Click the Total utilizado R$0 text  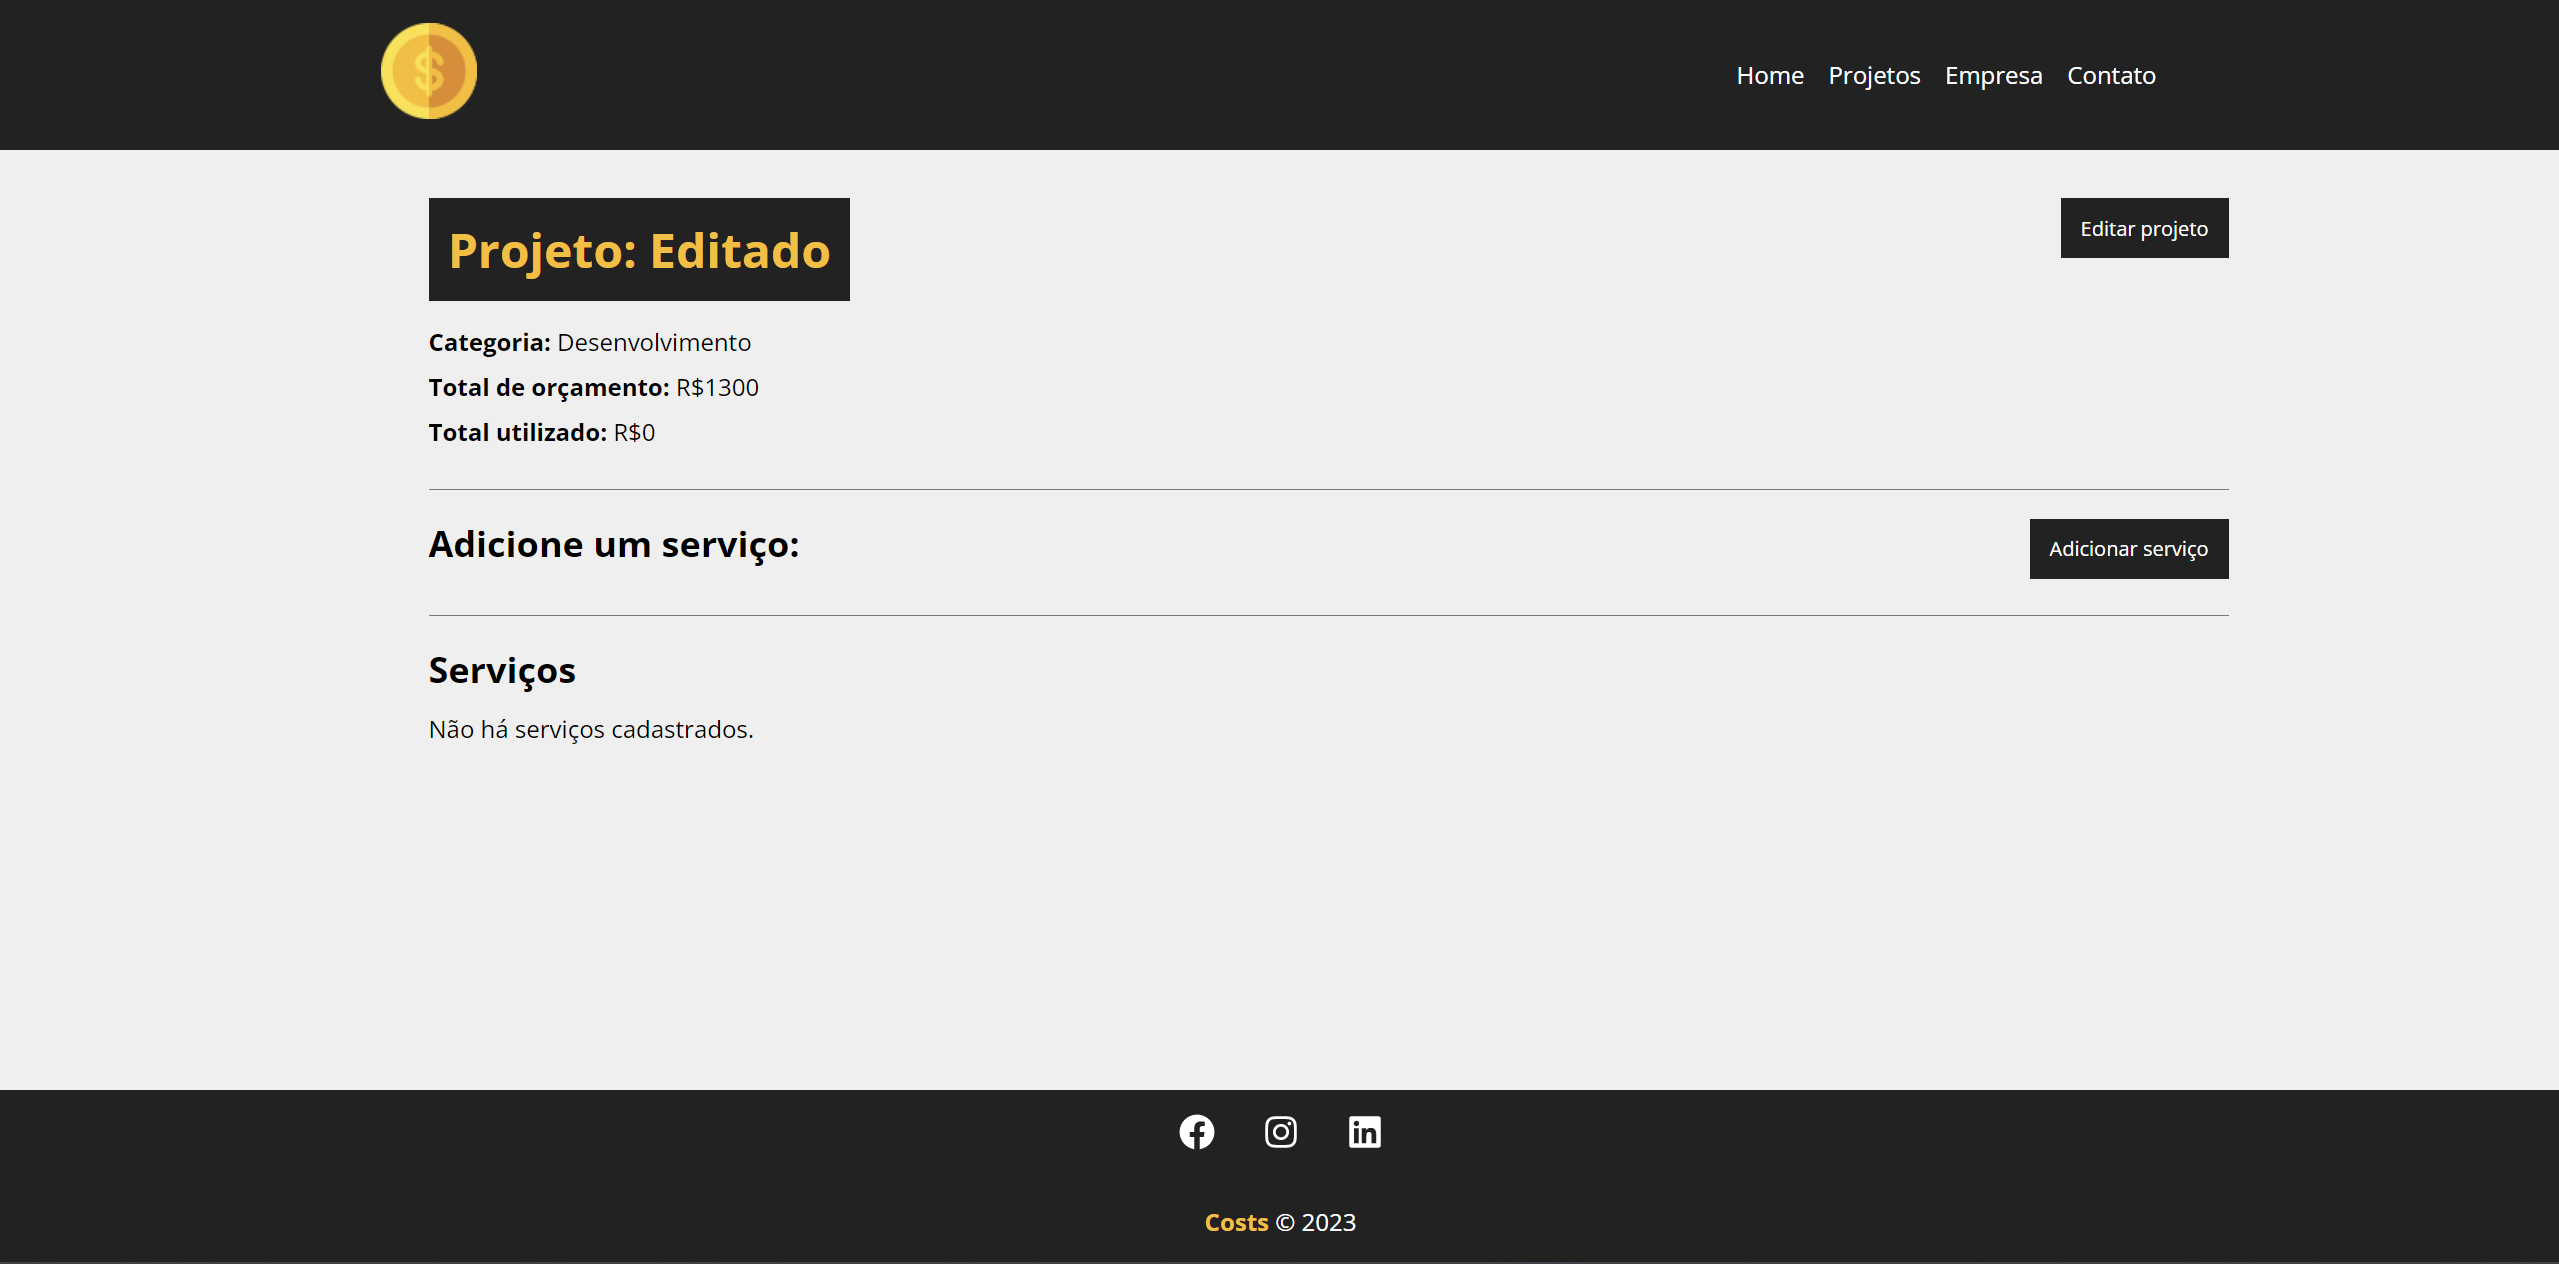coord(541,431)
